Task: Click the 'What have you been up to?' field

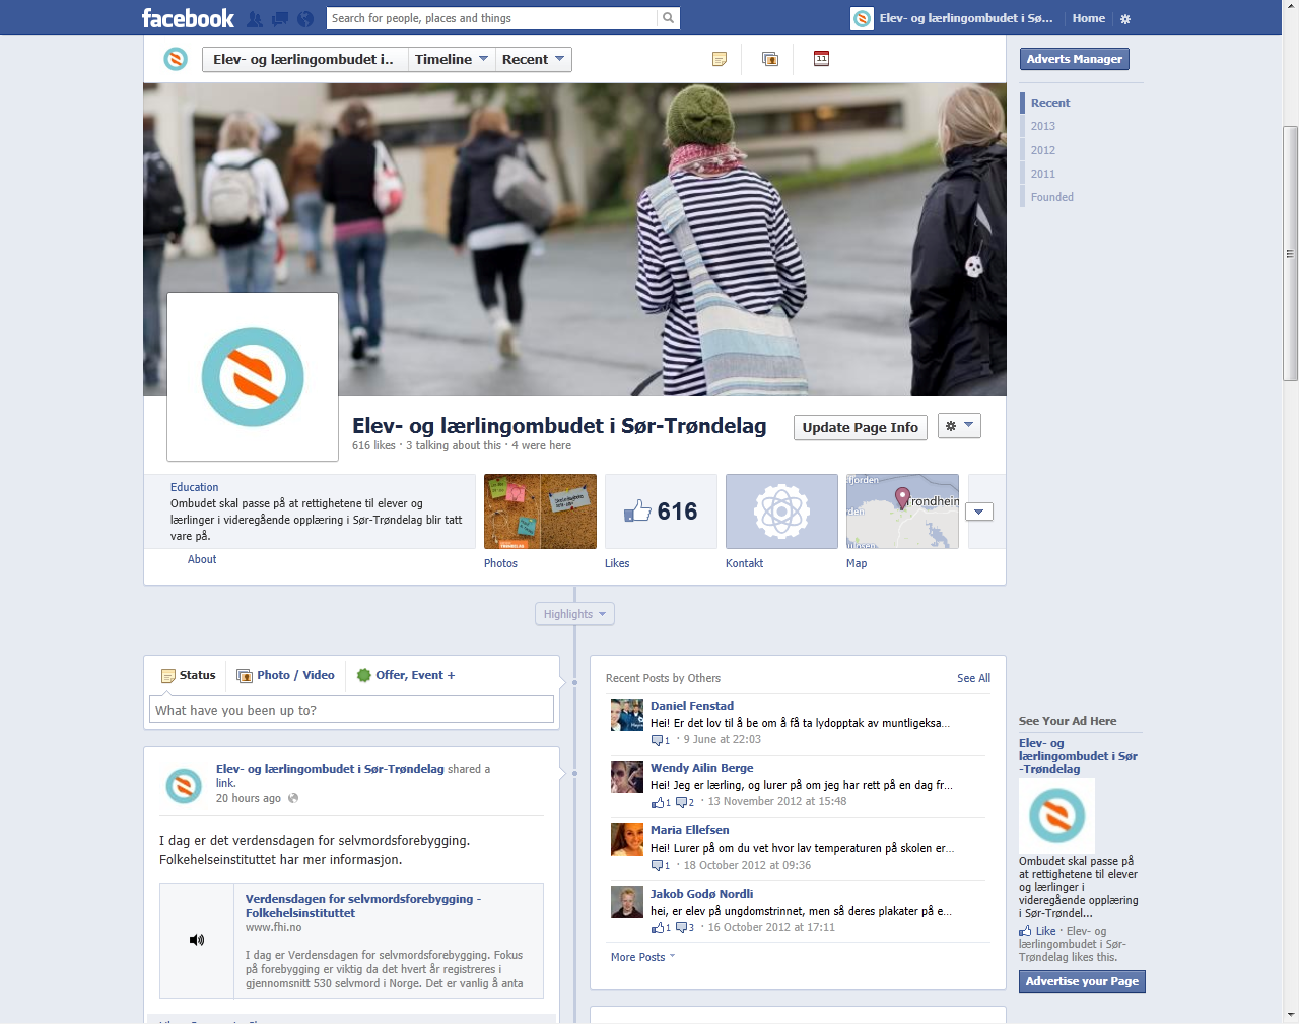Action: point(351,710)
